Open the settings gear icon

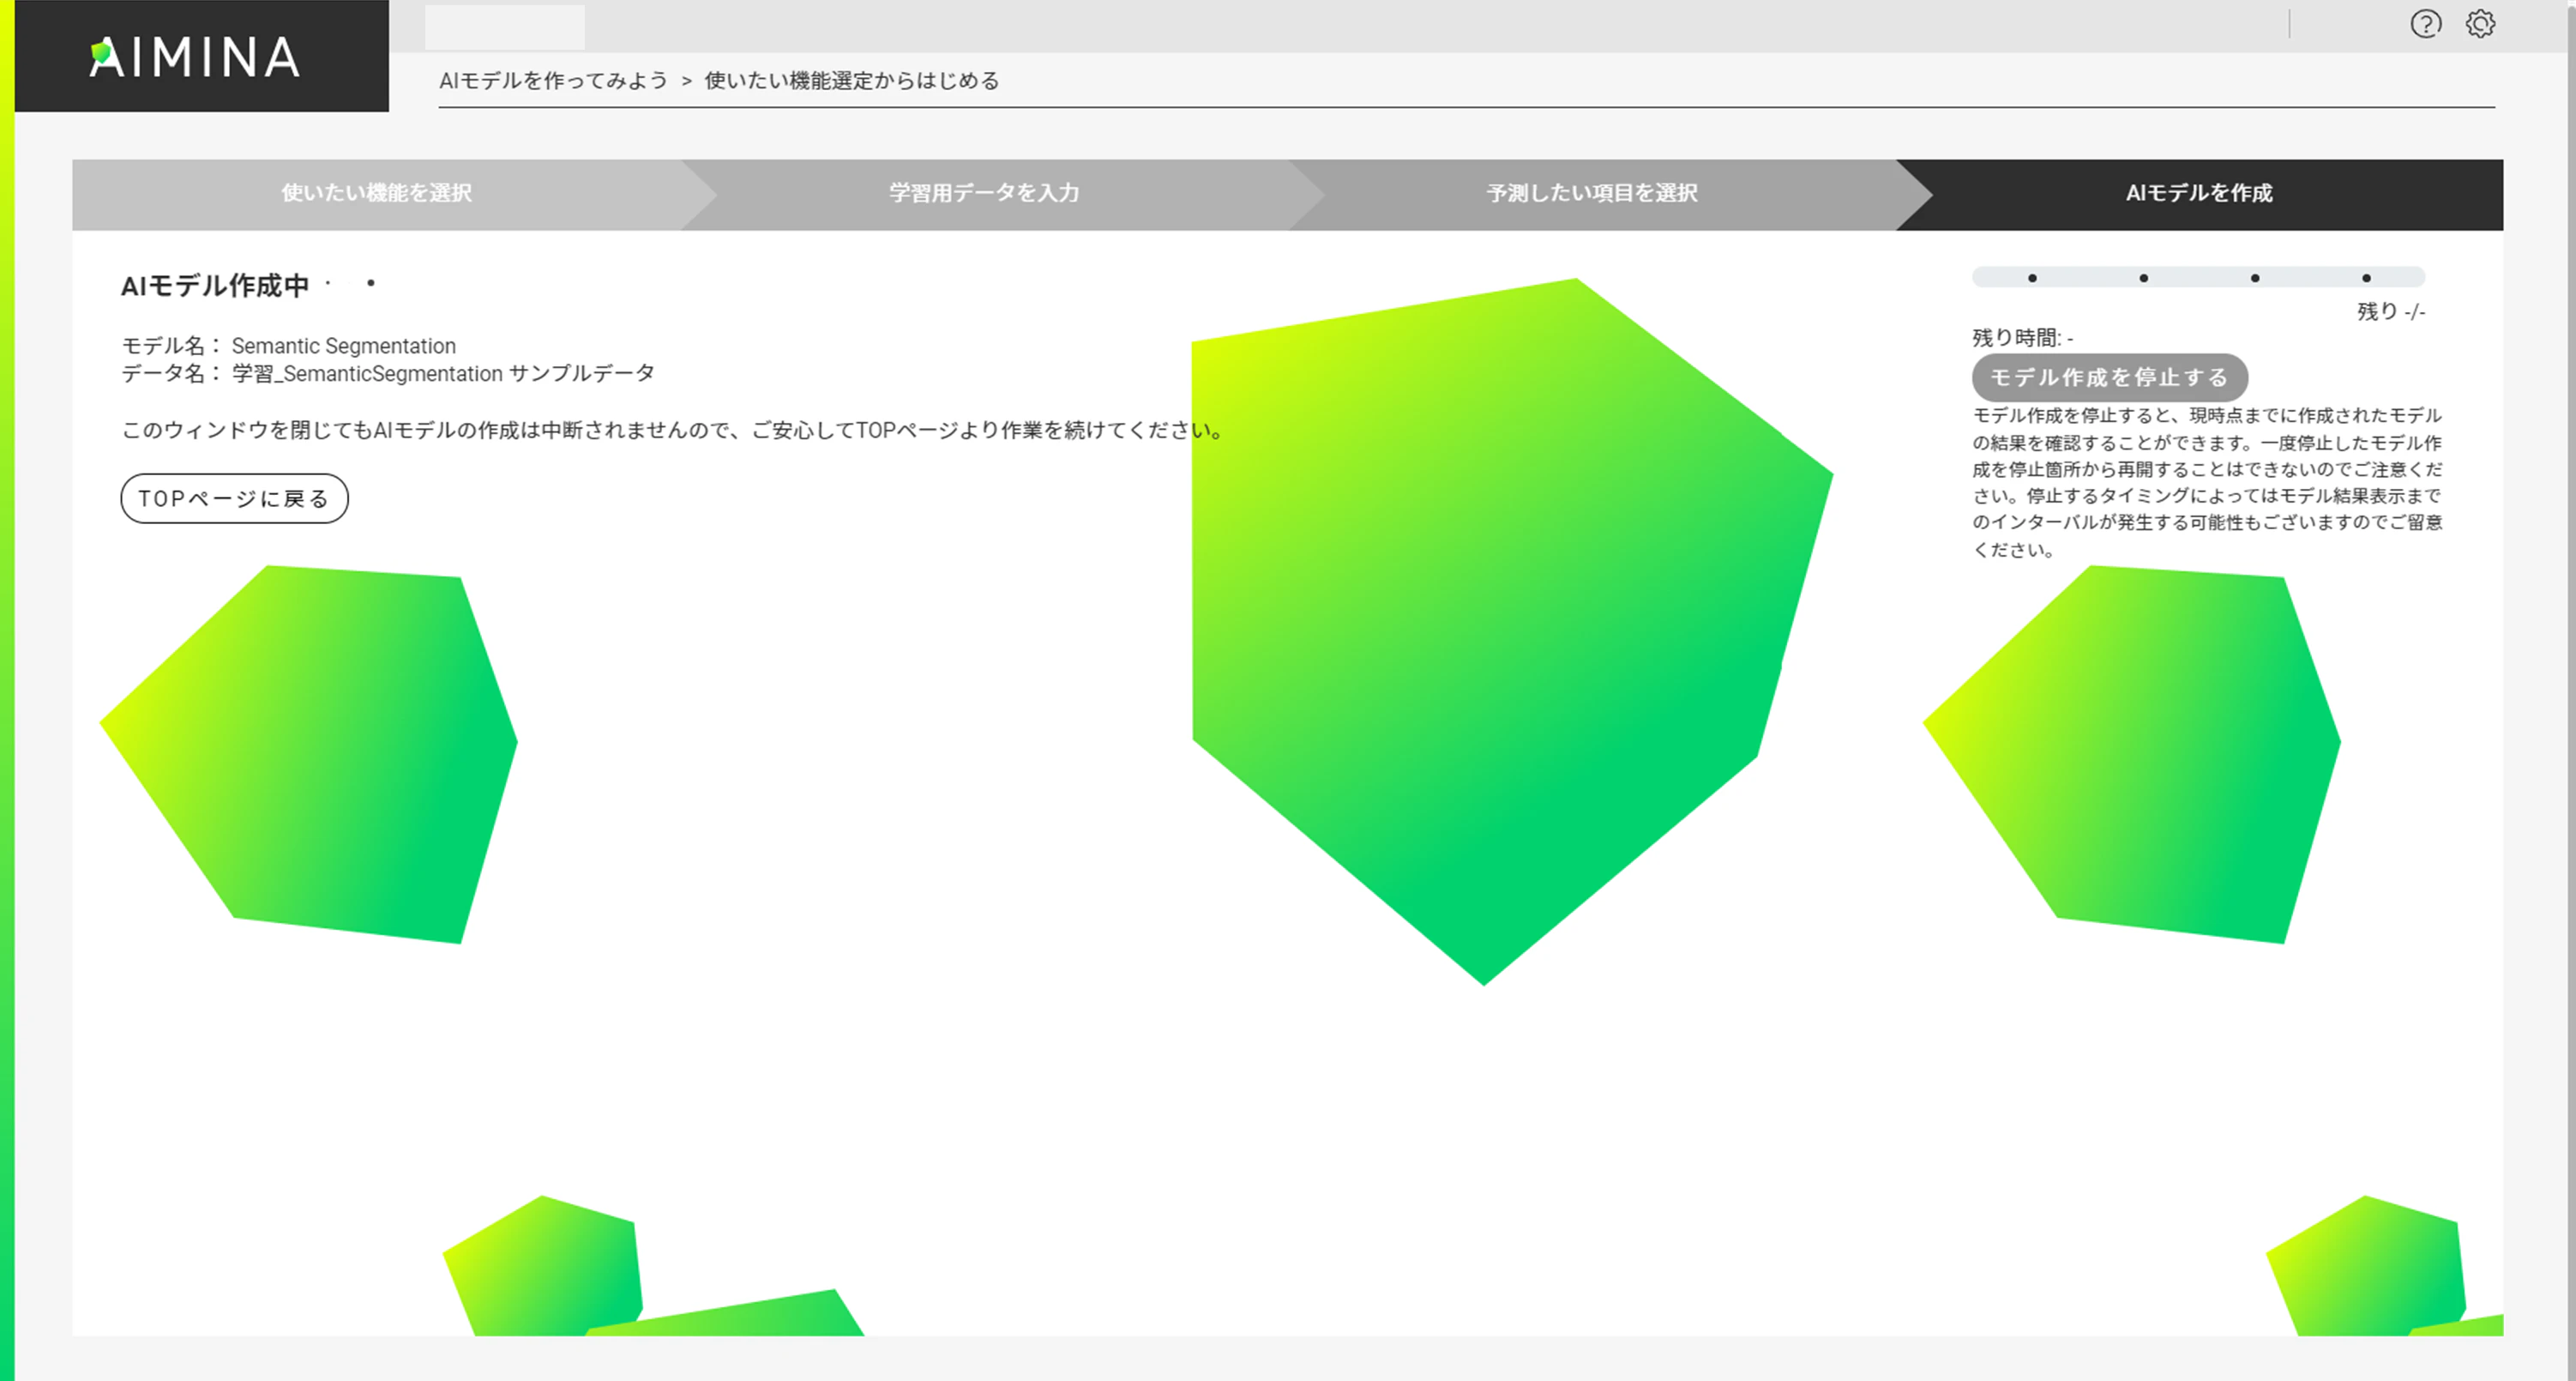(x=2480, y=24)
